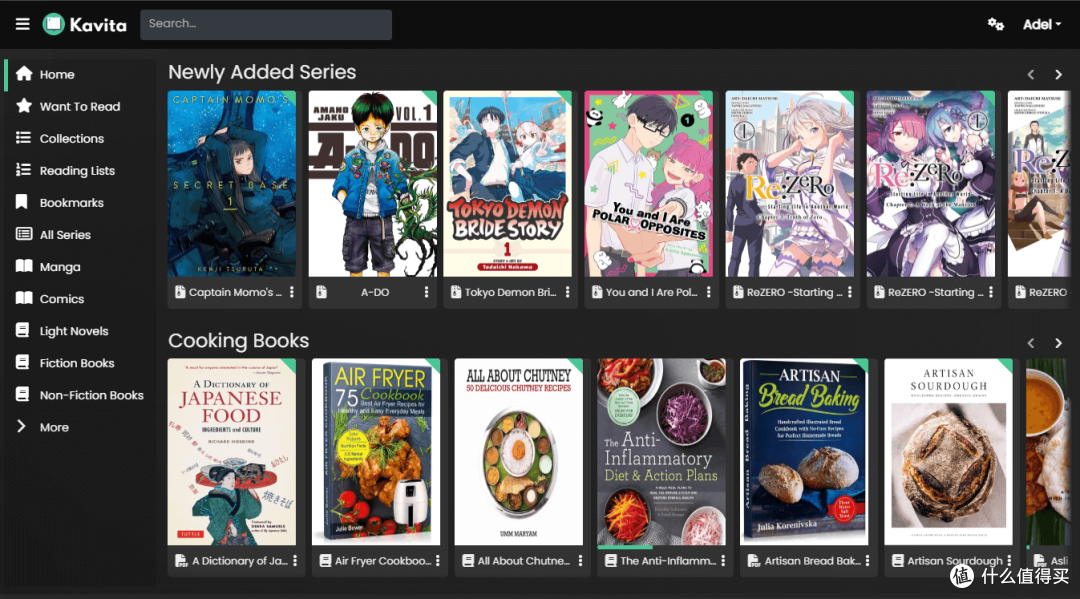The height and width of the screenshot is (599, 1080).
Task: Open Captain Momo's Secret Base cover
Action: [x=231, y=184]
